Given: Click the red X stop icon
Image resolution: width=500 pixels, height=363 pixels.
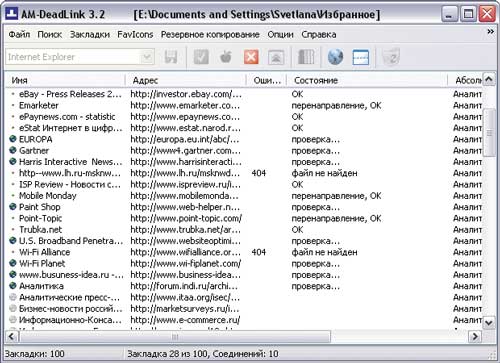Looking at the screenshot, I should (251, 57).
